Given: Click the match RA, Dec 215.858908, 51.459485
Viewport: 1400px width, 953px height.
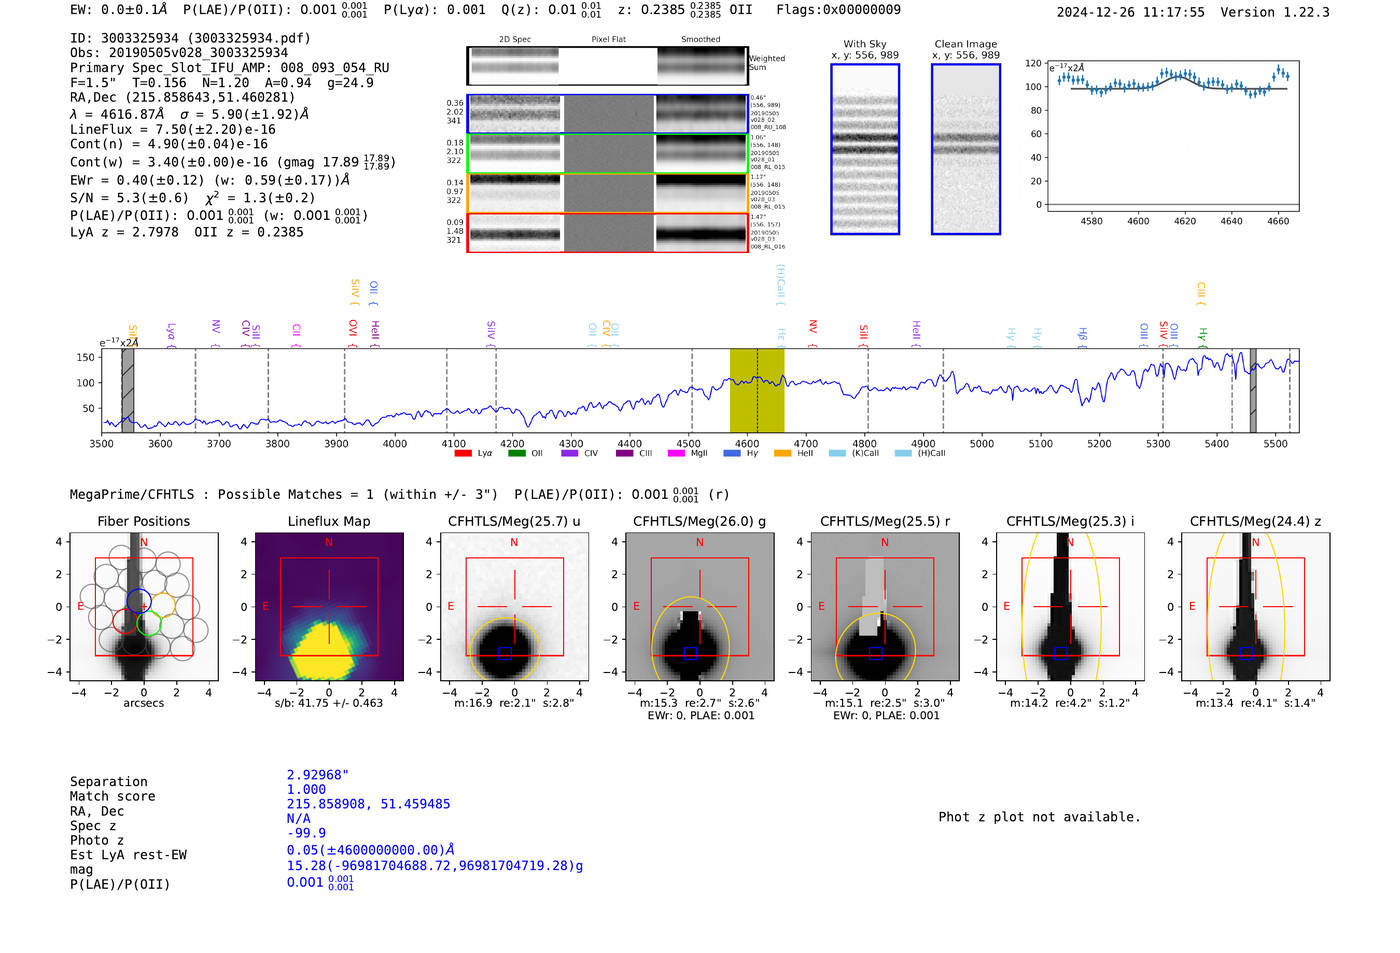Looking at the screenshot, I should click(369, 804).
